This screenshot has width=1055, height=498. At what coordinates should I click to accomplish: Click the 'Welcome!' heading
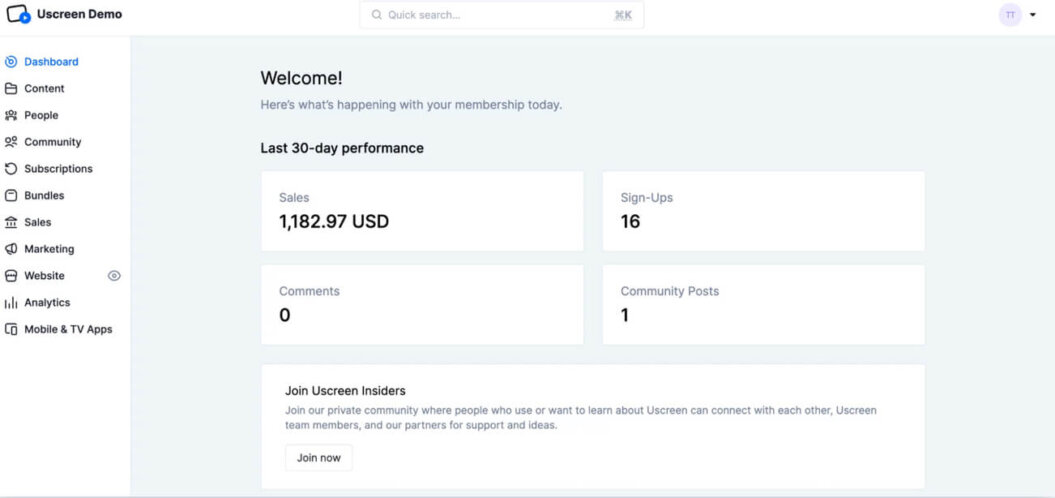tap(301, 78)
